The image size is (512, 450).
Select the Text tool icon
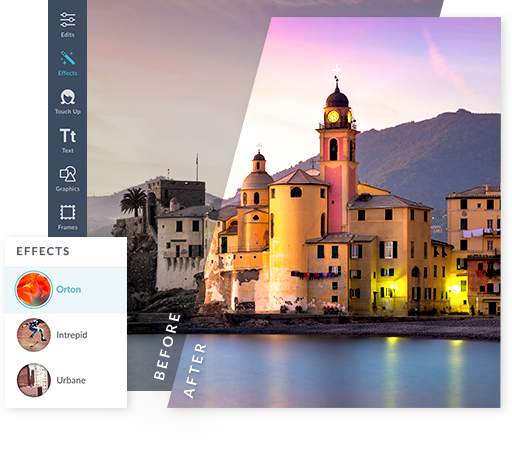coord(68,136)
